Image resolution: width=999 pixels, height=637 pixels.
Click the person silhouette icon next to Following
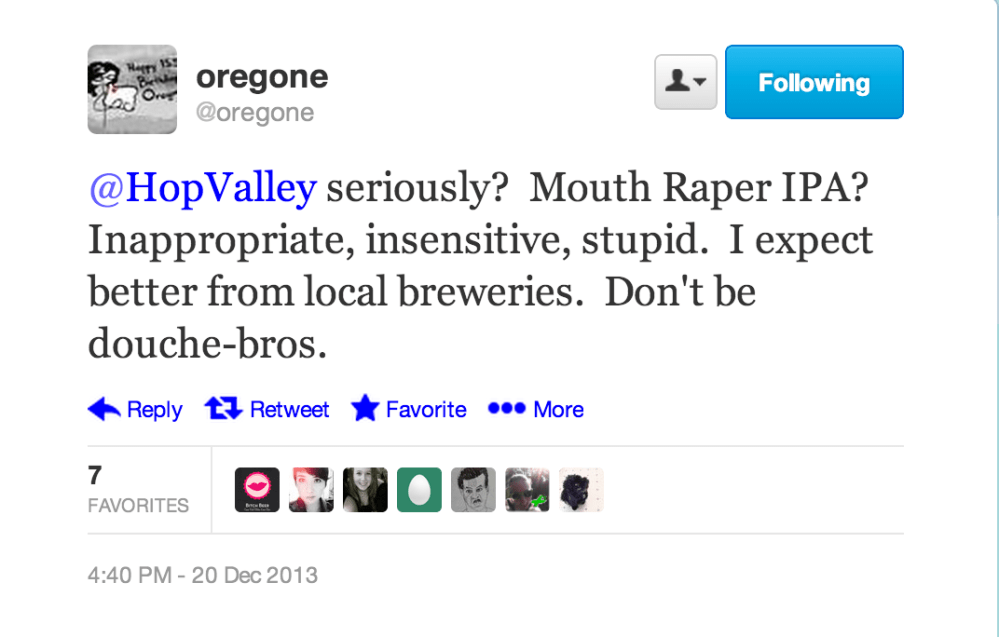[679, 81]
